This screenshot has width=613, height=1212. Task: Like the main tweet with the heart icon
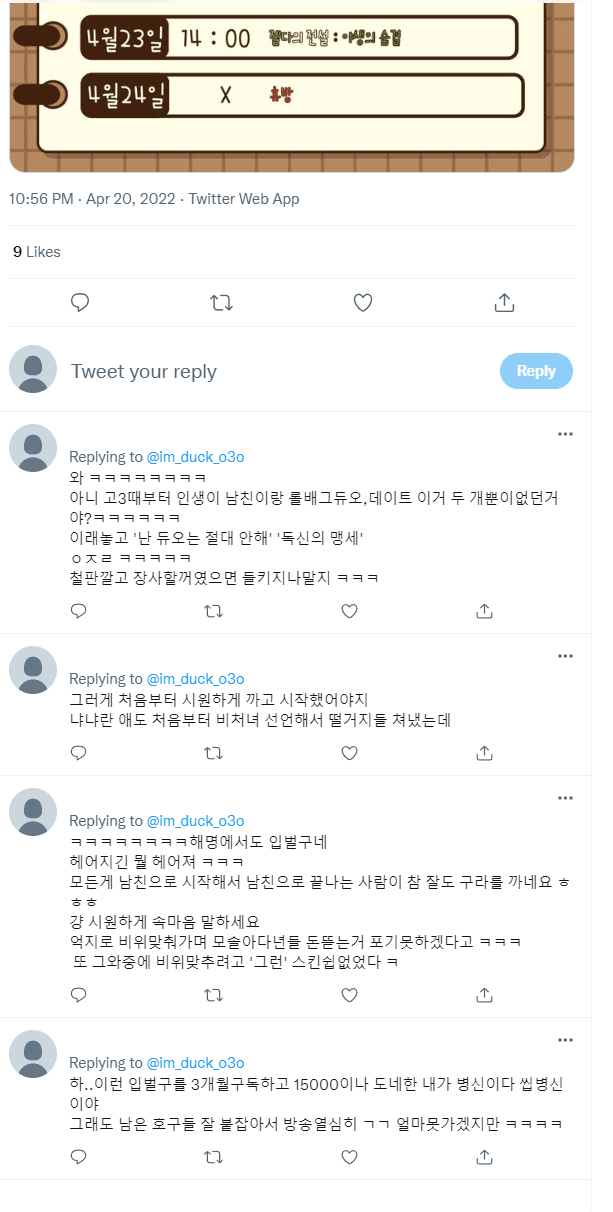point(363,302)
